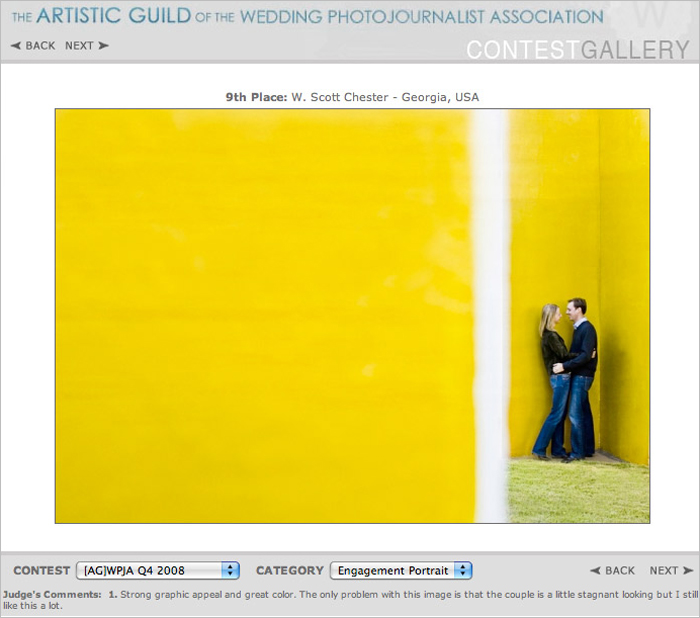Click the yellow wall engagement photo

352,316
